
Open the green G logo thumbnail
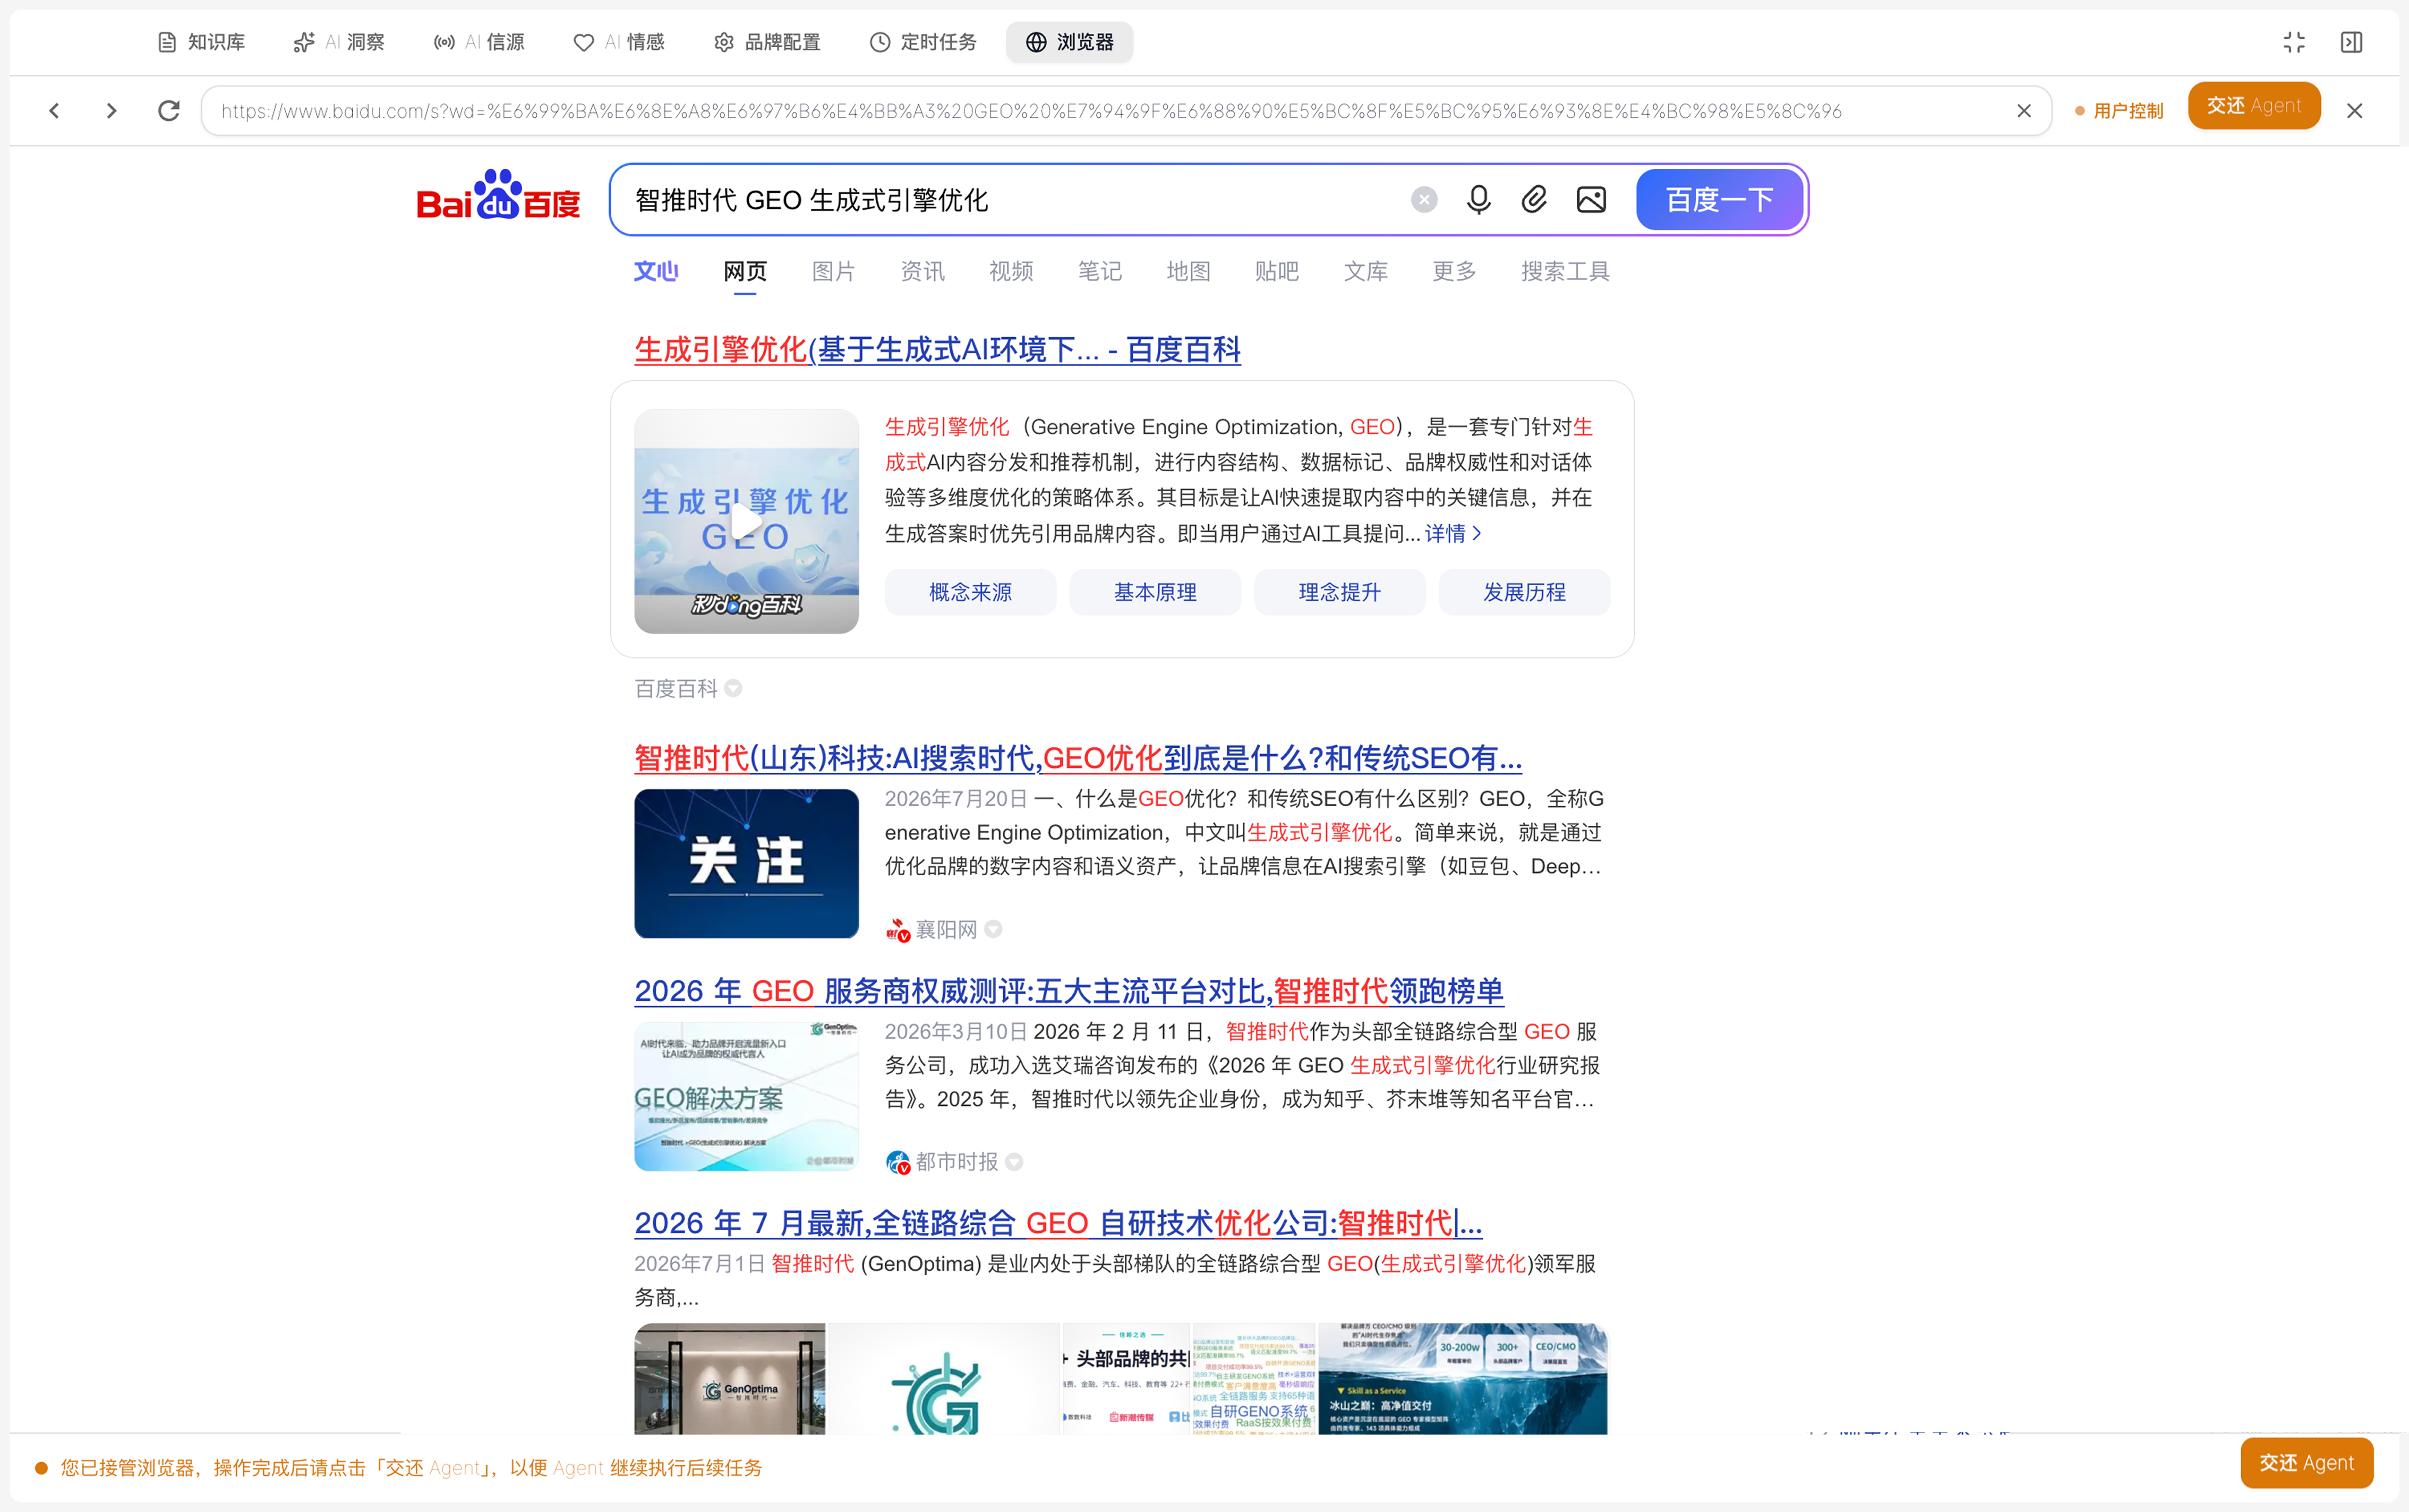click(x=944, y=1379)
